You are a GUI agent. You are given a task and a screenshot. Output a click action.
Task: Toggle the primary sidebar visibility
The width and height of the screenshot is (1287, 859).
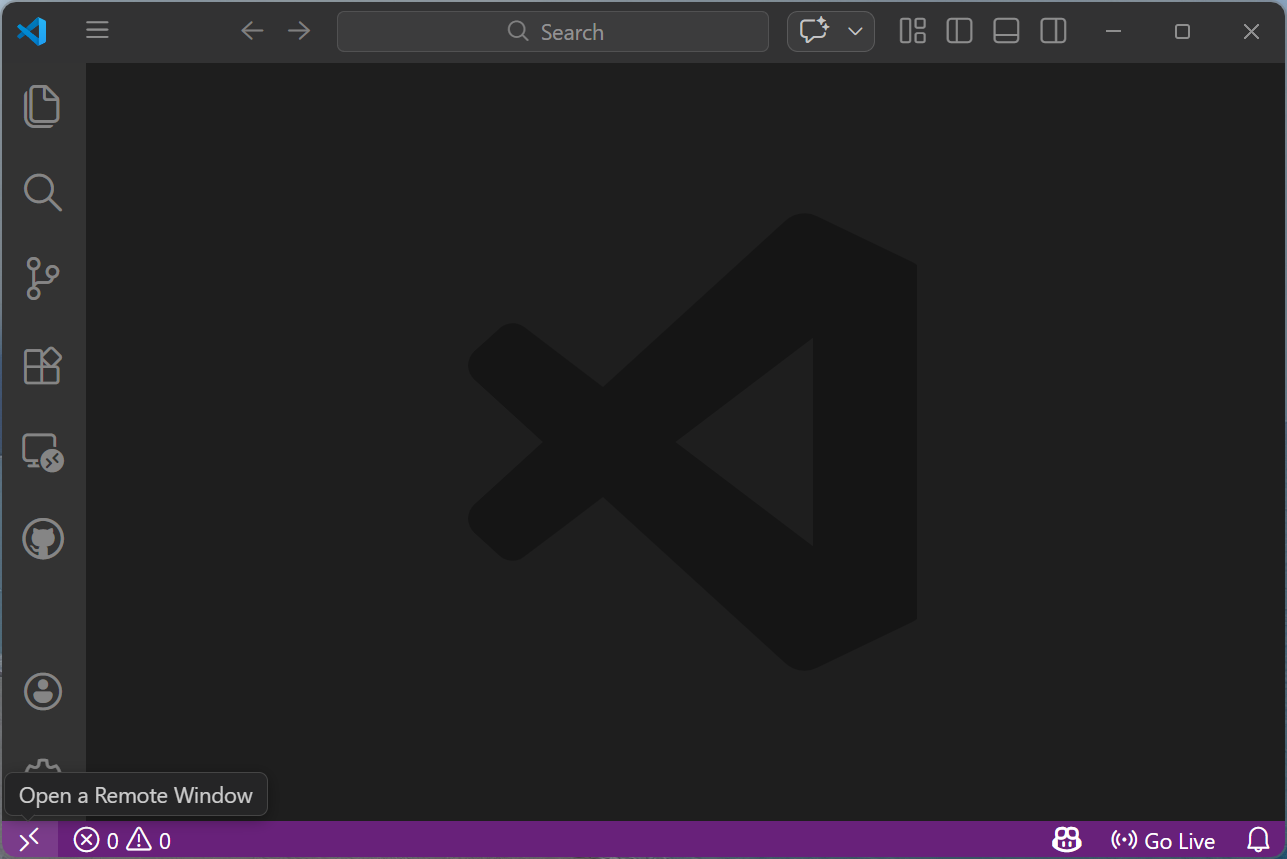point(959,31)
